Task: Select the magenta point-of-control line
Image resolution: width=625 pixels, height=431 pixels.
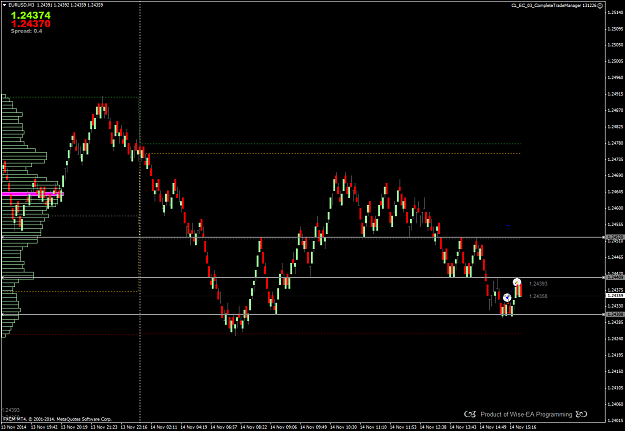Action: (33, 194)
